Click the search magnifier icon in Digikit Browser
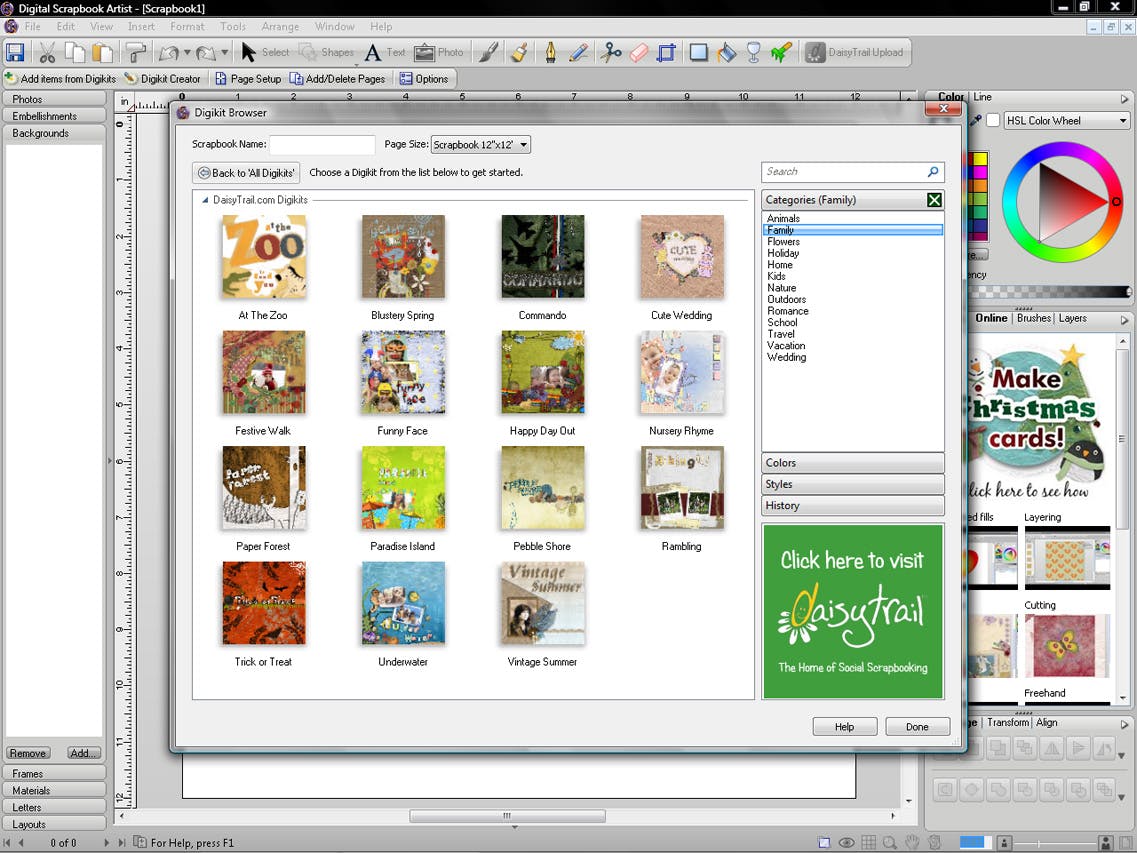Viewport: 1137px width, 853px height. coord(933,172)
